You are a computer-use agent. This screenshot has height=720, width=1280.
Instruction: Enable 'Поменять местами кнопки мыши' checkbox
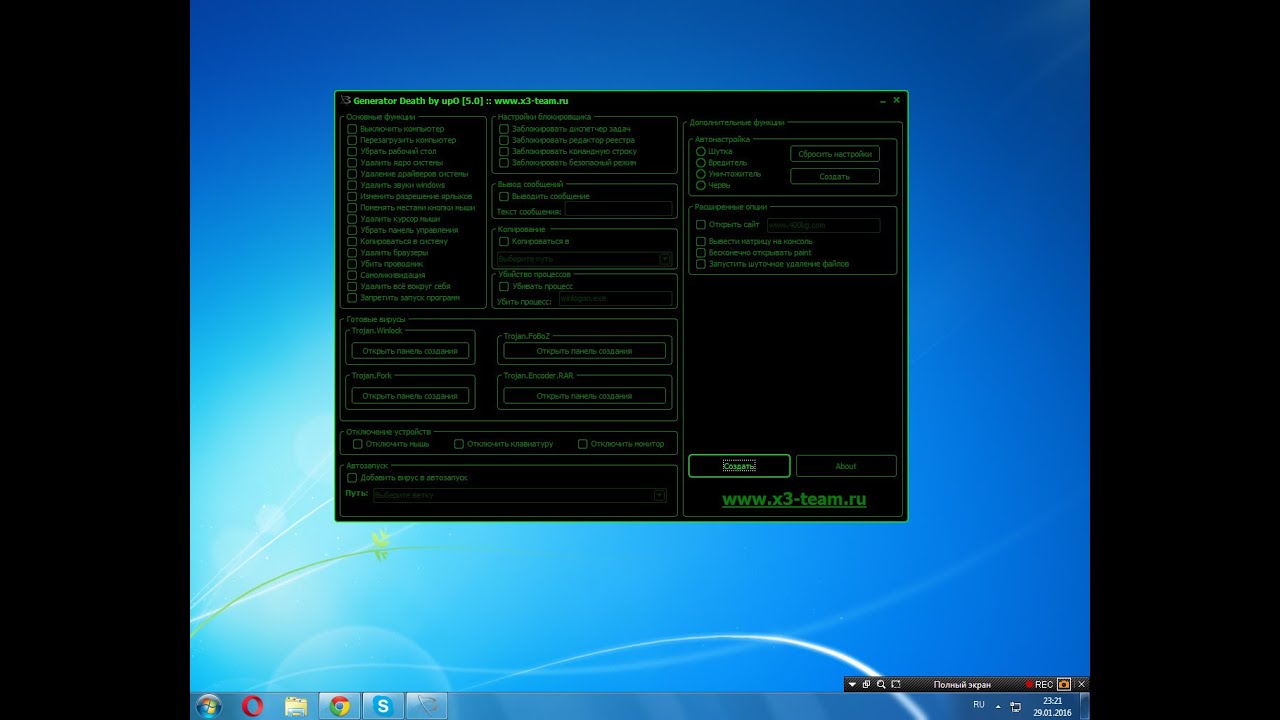point(352,207)
